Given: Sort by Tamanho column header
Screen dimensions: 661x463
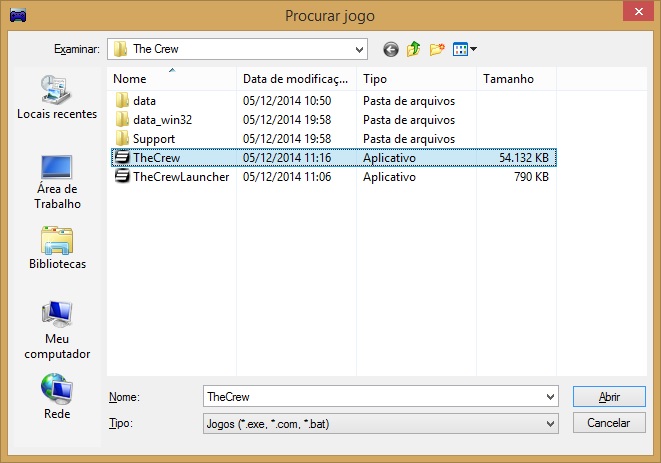Looking at the screenshot, I should point(516,79).
